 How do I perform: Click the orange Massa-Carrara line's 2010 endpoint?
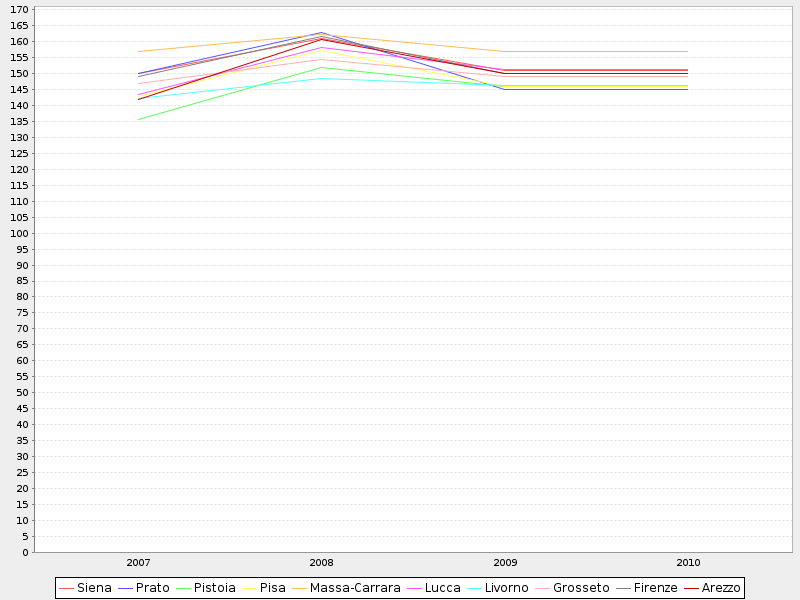[x=688, y=52]
